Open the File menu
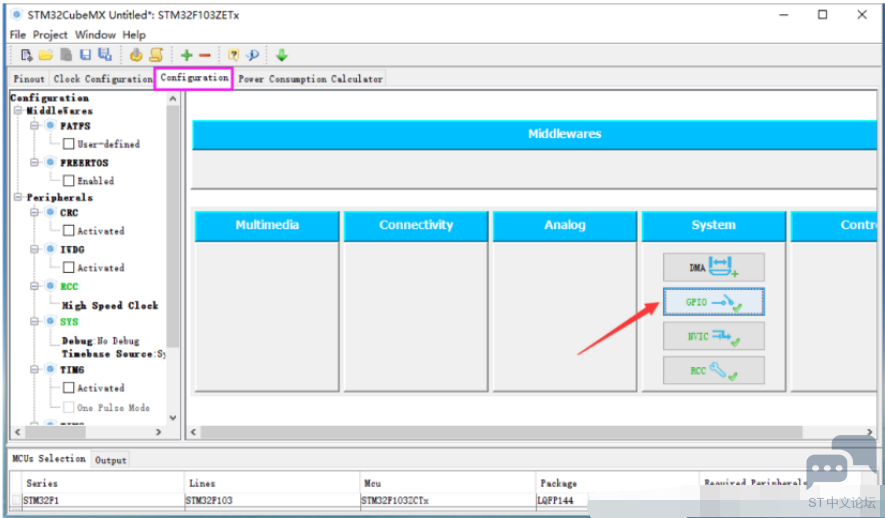885x518 pixels. point(17,35)
